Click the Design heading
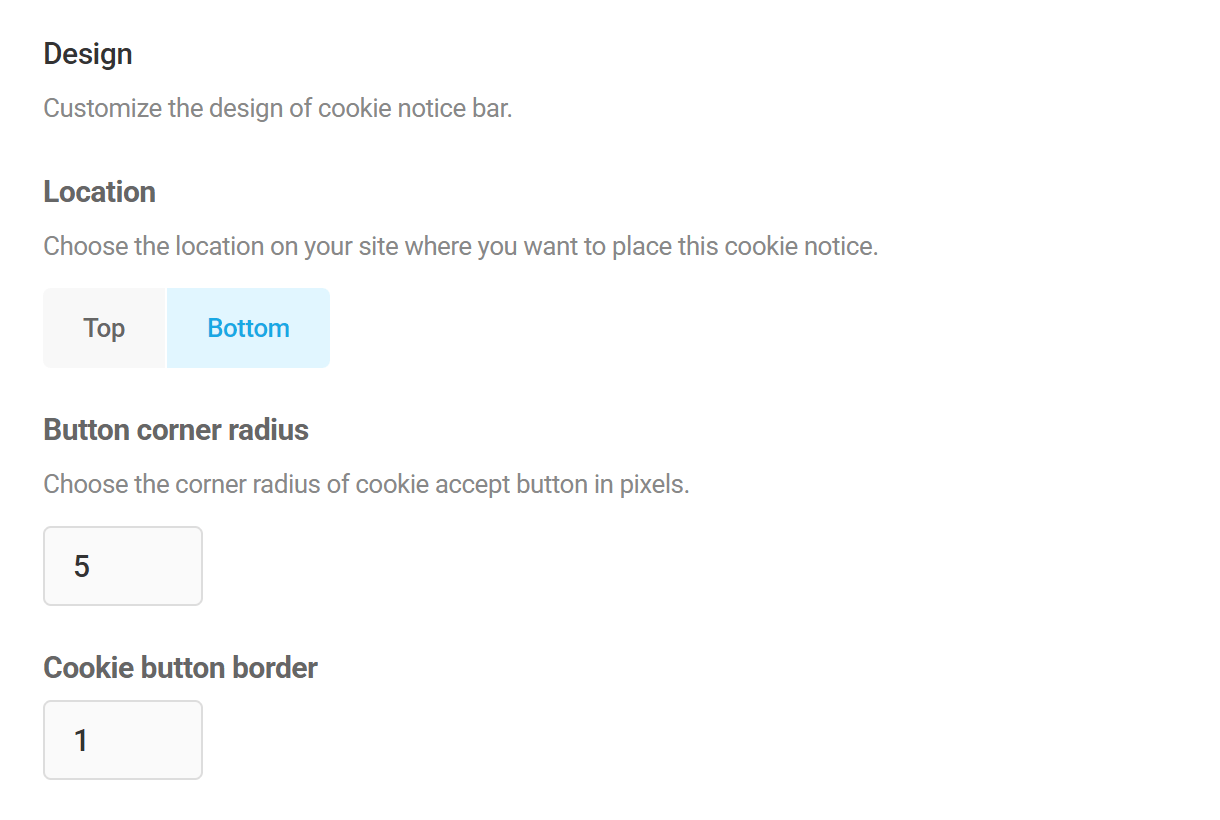The width and height of the screenshot is (1220, 820). (x=87, y=53)
